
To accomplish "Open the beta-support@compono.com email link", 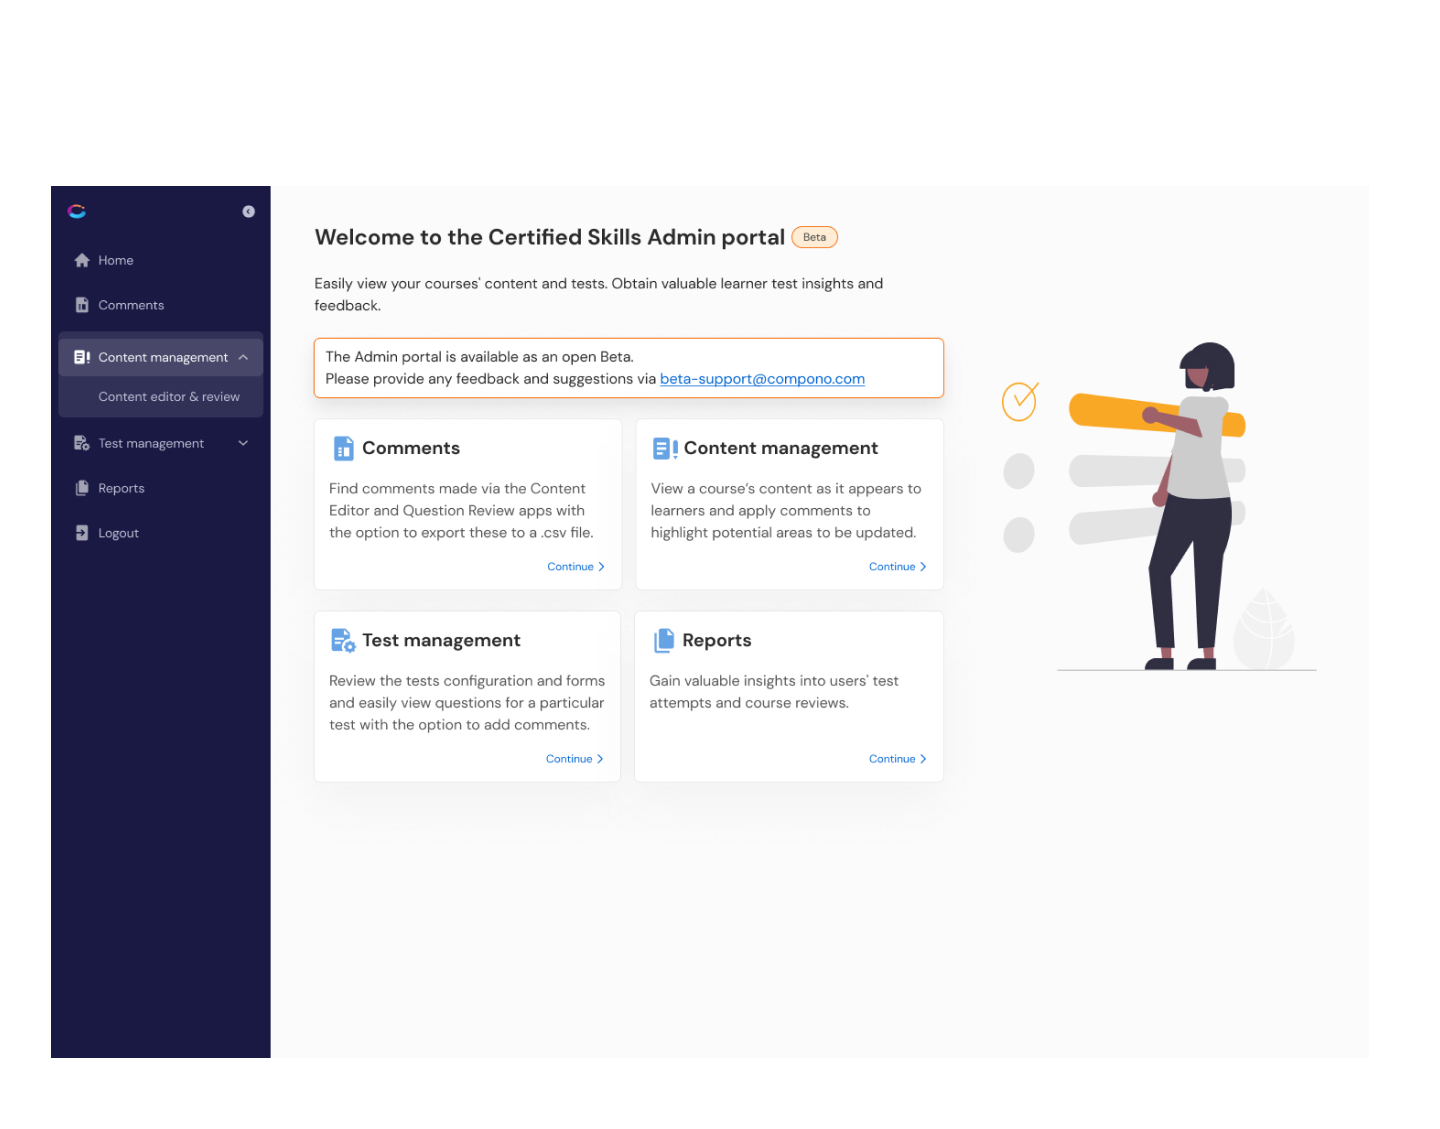I will pyautogui.click(x=762, y=379).
